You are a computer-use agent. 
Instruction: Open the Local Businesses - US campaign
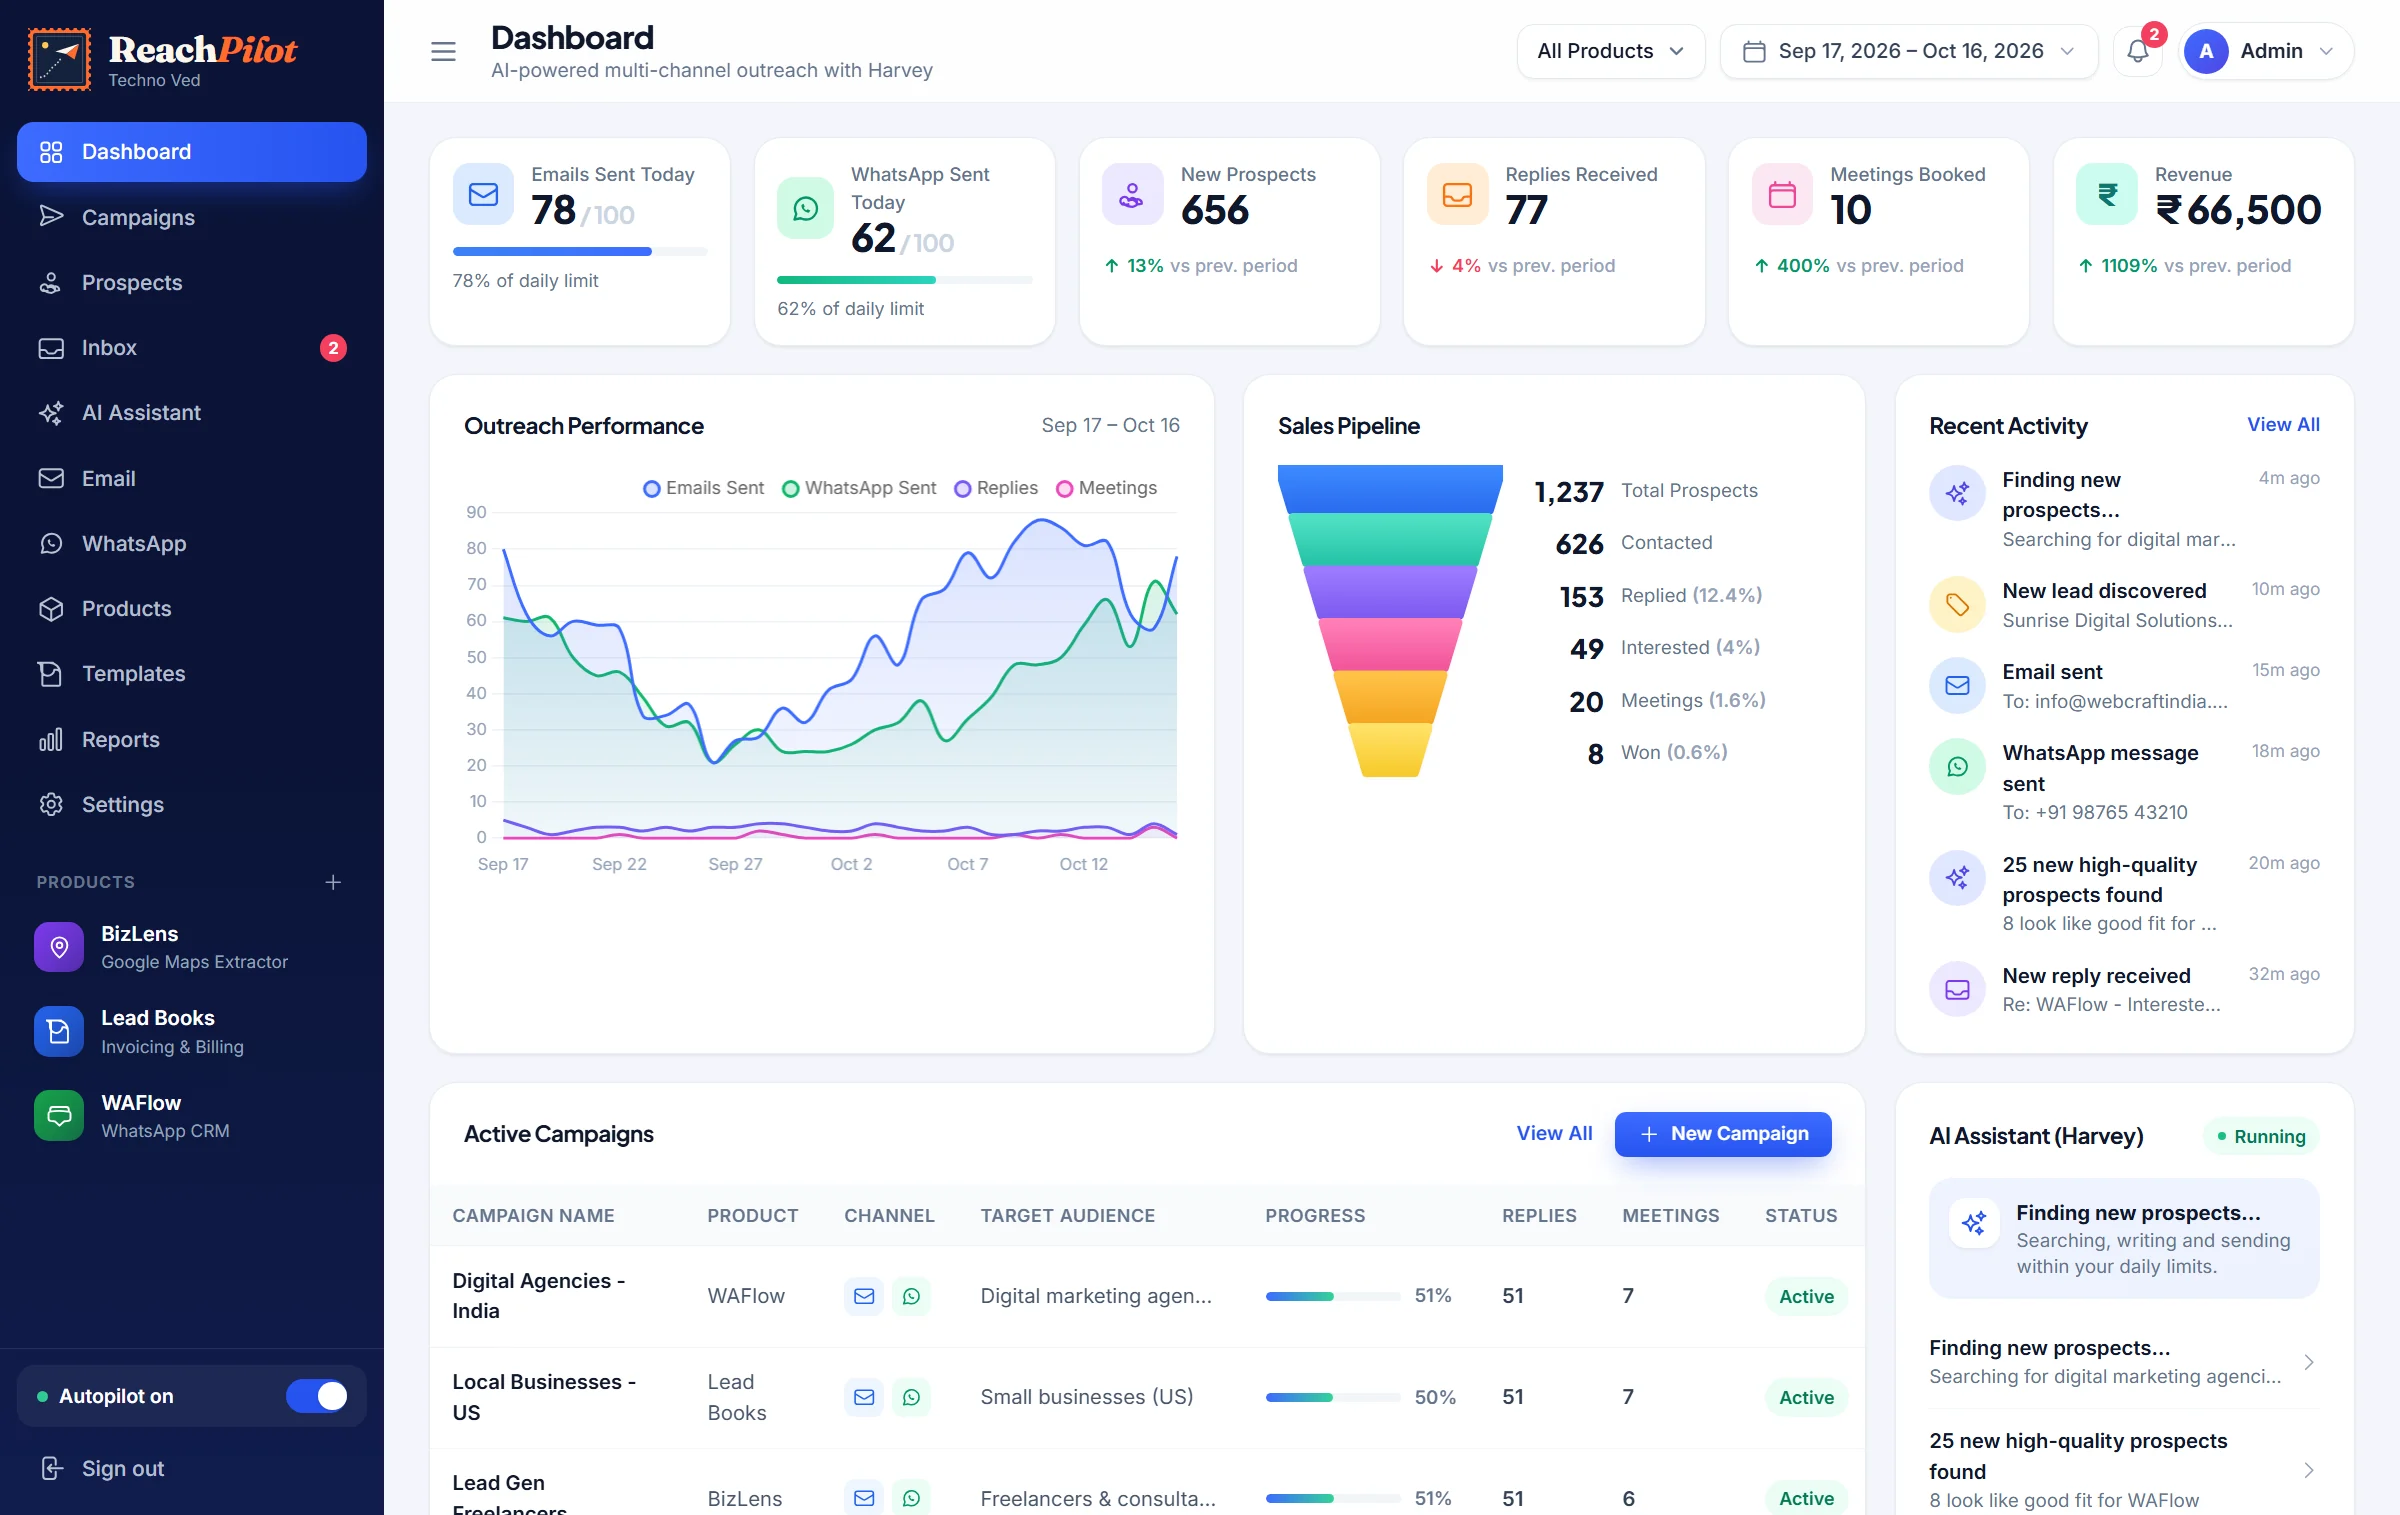pos(543,1397)
